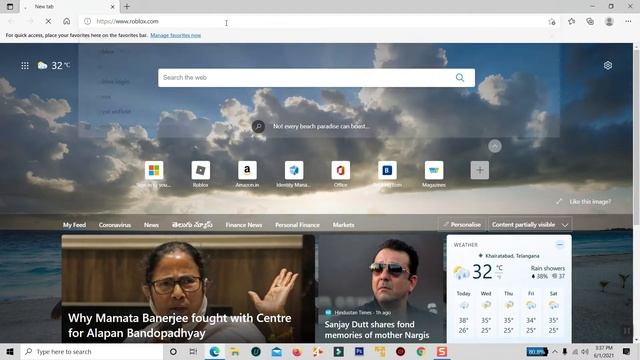This screenshot has width=640, height=360.
Task: Select the Markets feed tab
Action: click(x=343, y=225)
